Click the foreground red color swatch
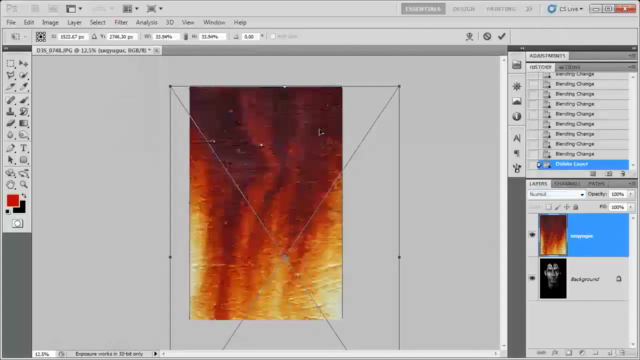 coord(12,200)
